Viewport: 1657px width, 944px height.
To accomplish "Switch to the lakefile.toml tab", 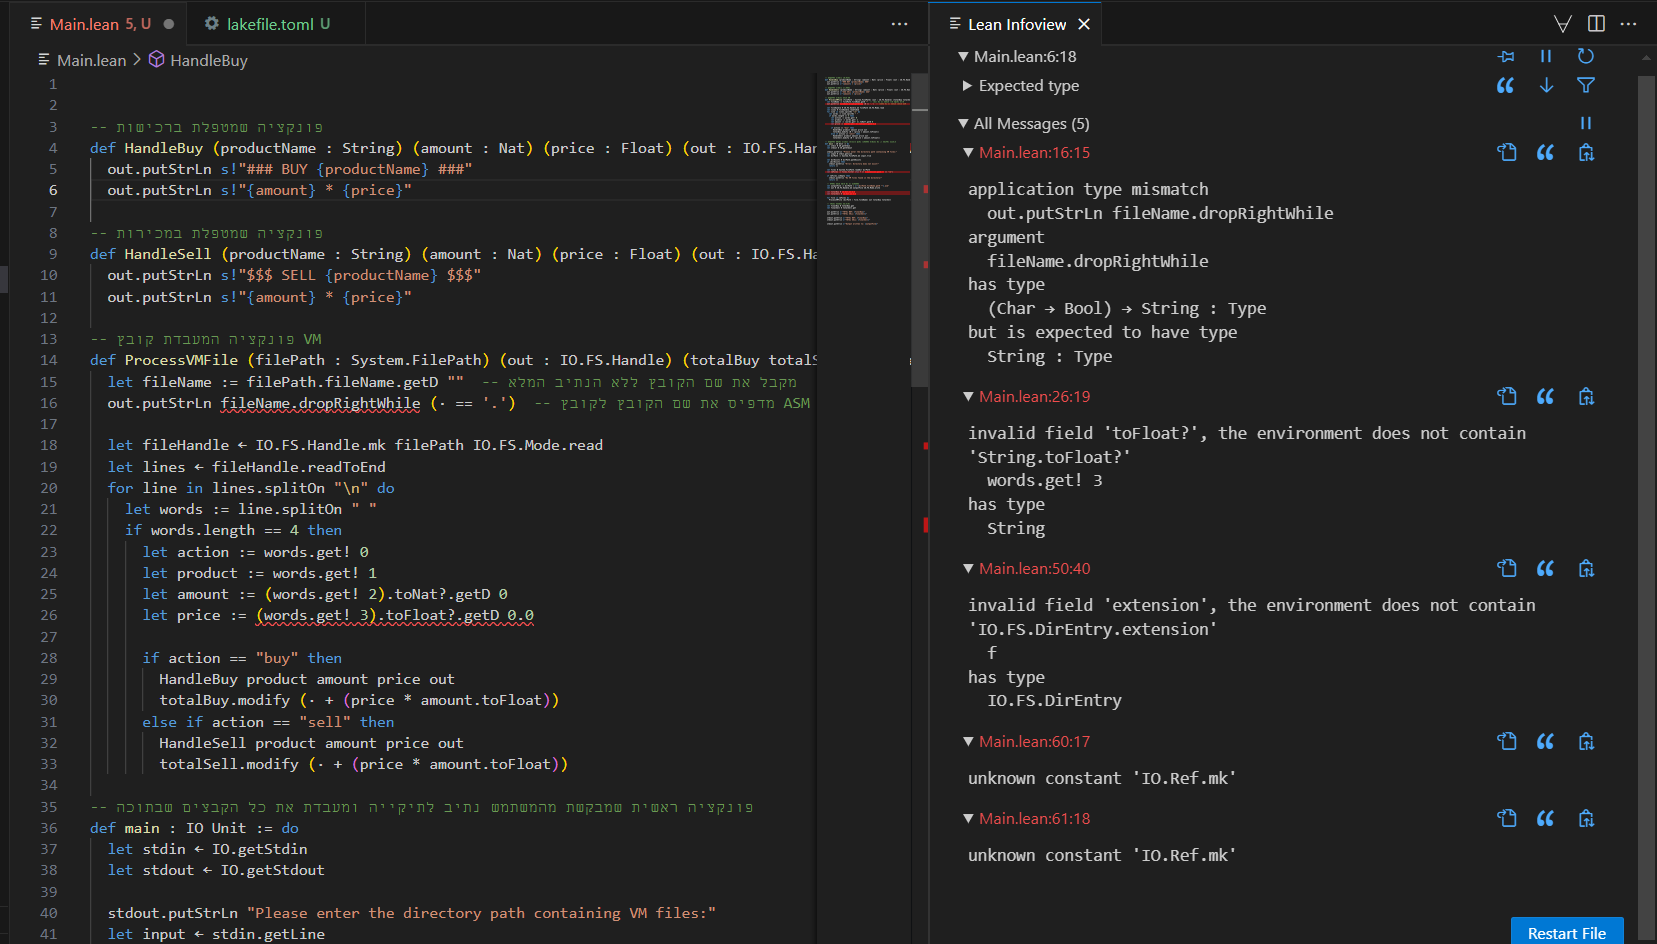I will click(277, 24).
